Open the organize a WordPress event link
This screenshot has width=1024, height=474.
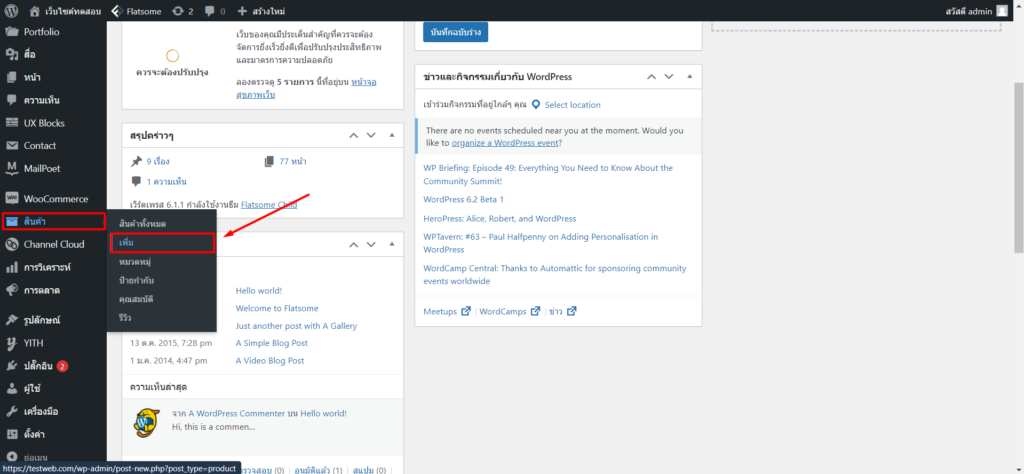(505, 142)
